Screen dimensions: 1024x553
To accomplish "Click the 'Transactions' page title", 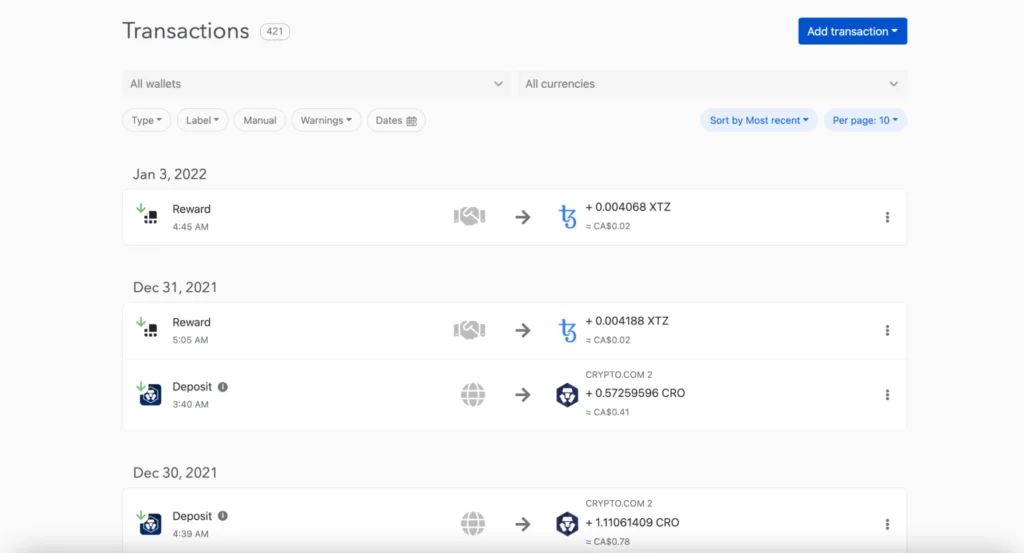I will (x=185, y=31).
